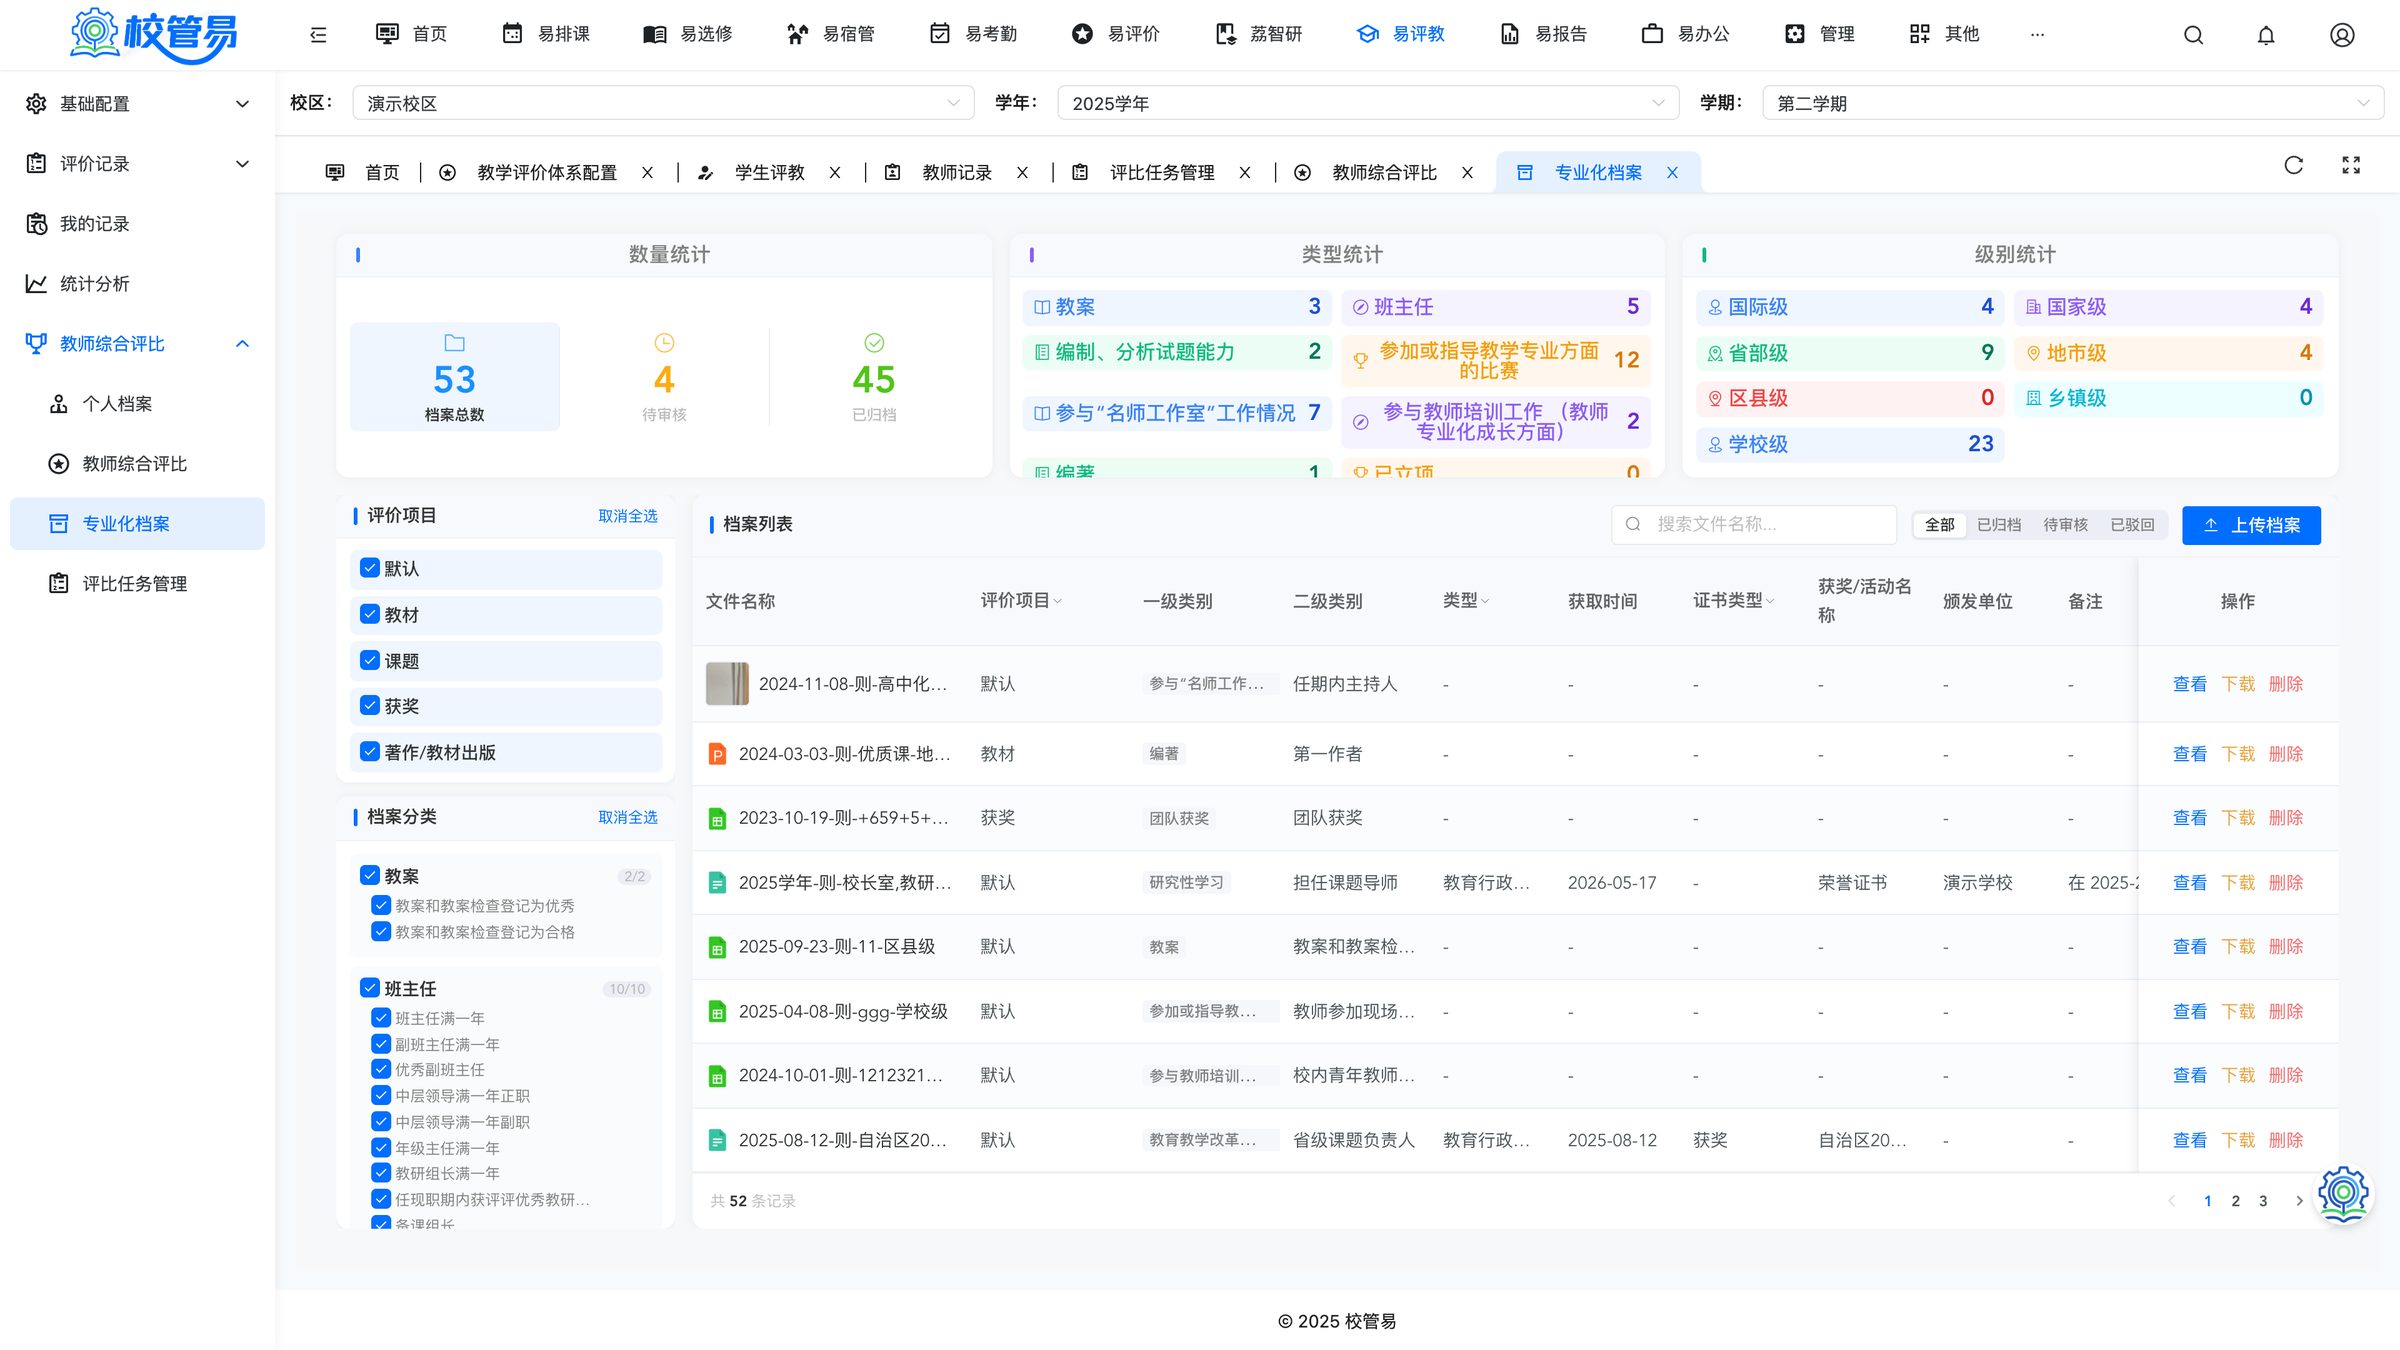Screen dimensions: 2400x1350
Task: Toggle fullscreen expand icon
Action: pyautogui.click(x=2351, y=165)
